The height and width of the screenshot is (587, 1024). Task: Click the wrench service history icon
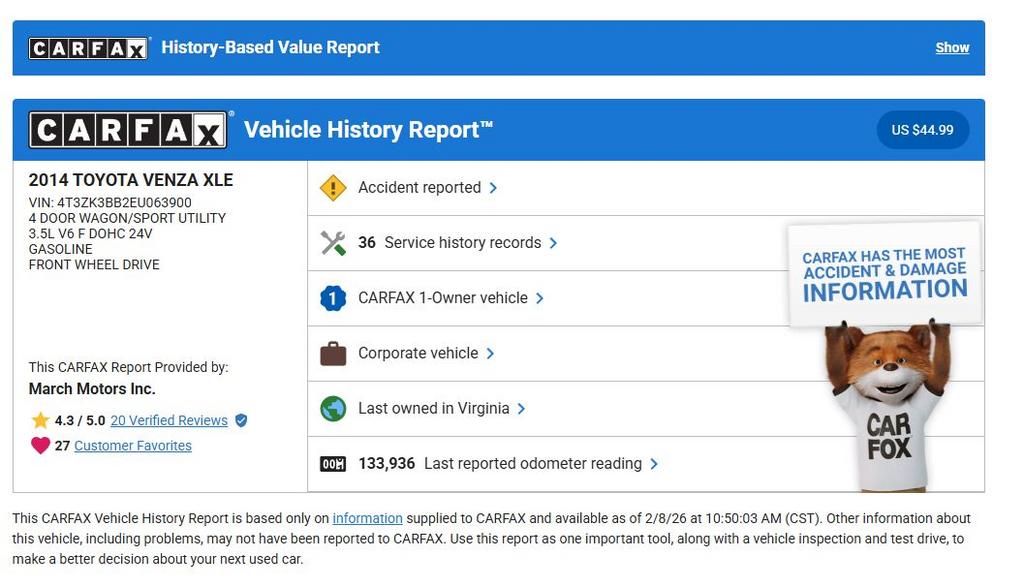tap(333, 243)
